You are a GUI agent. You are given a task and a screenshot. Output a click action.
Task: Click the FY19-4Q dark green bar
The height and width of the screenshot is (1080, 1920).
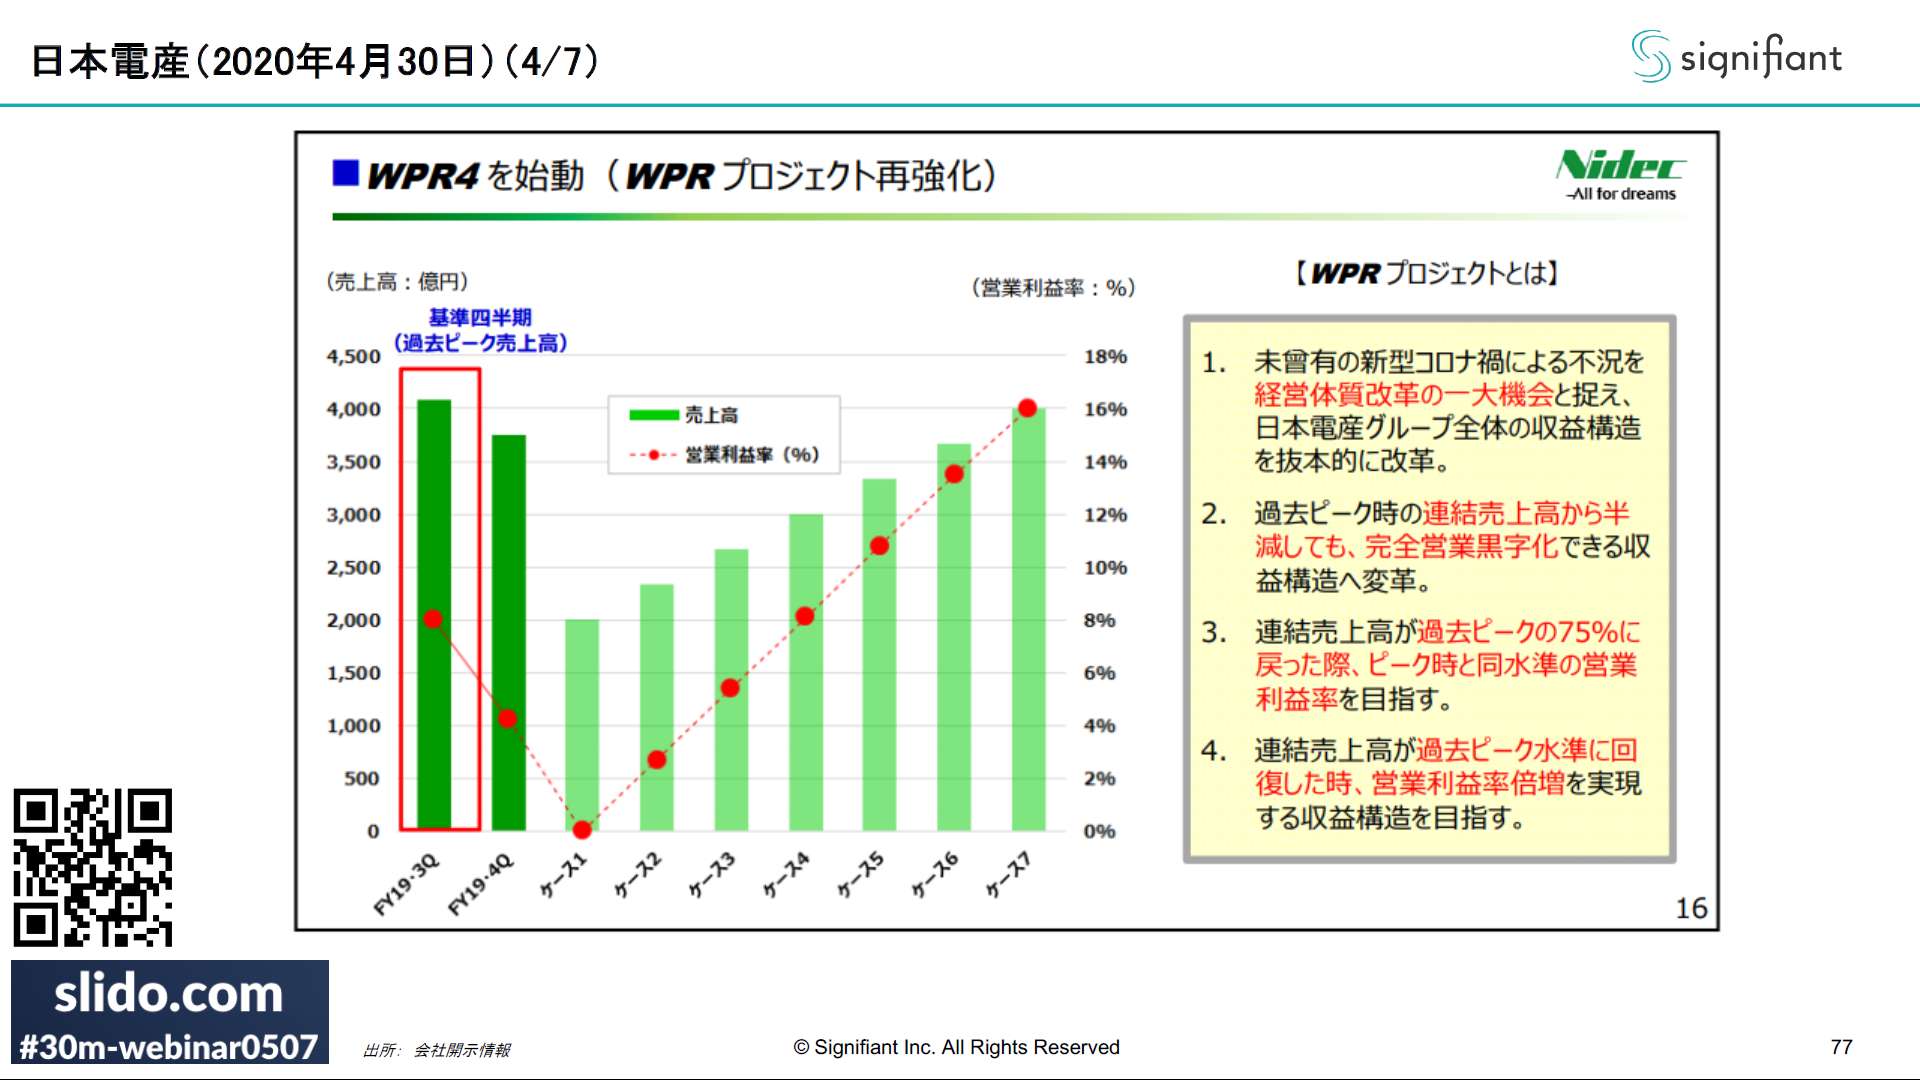click(508, 600)
